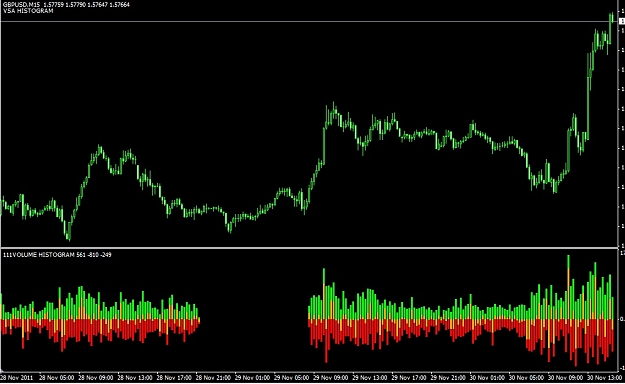This screenshot has height=384, width=625.
Task: Select the VSA HISTOGRAM indicator label
Action: tap(28, 11)
